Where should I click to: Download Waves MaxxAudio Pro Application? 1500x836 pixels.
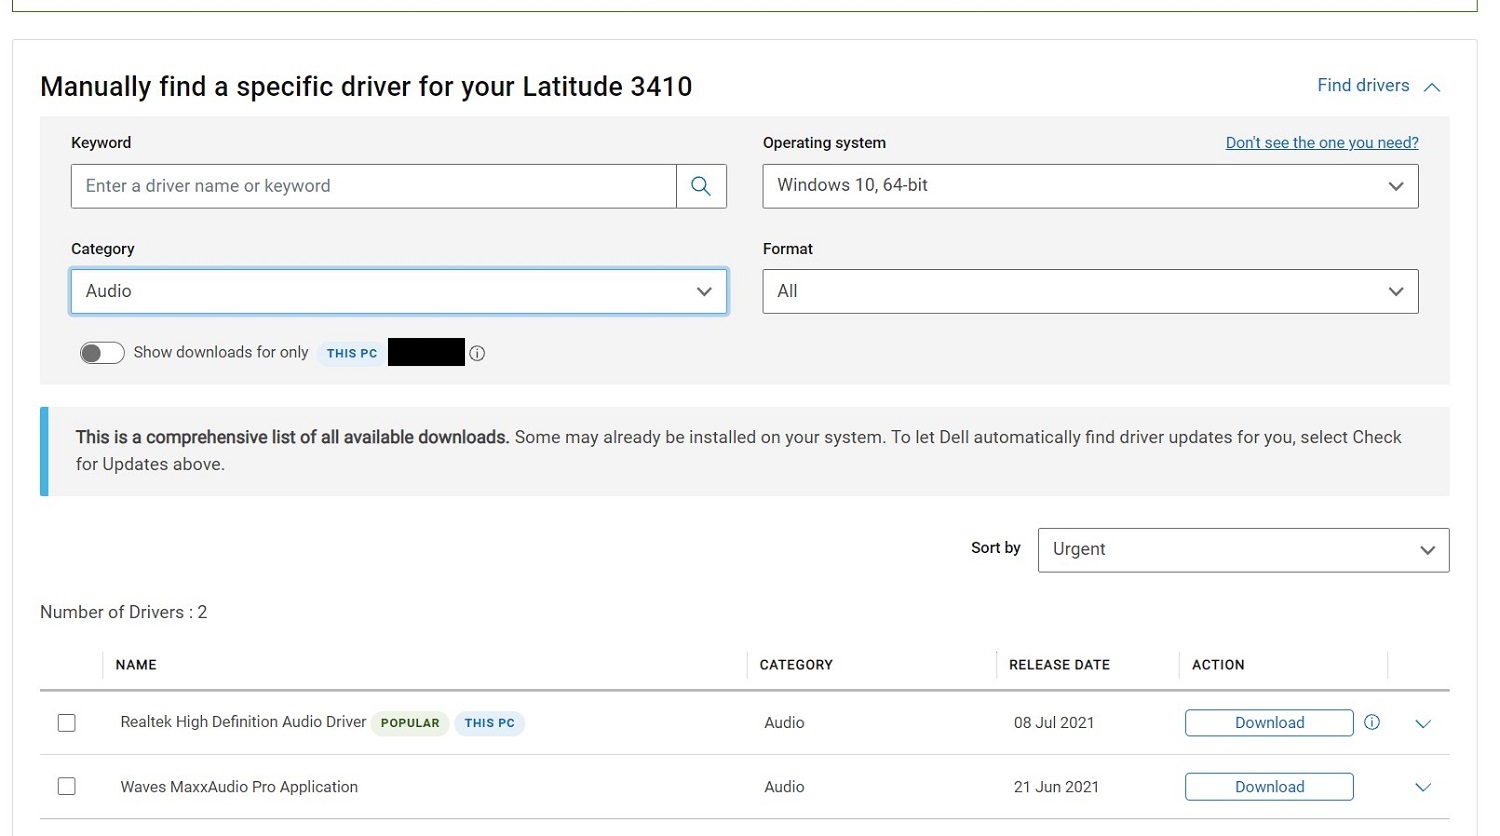pyautogui.click(x=1269, y=787)
